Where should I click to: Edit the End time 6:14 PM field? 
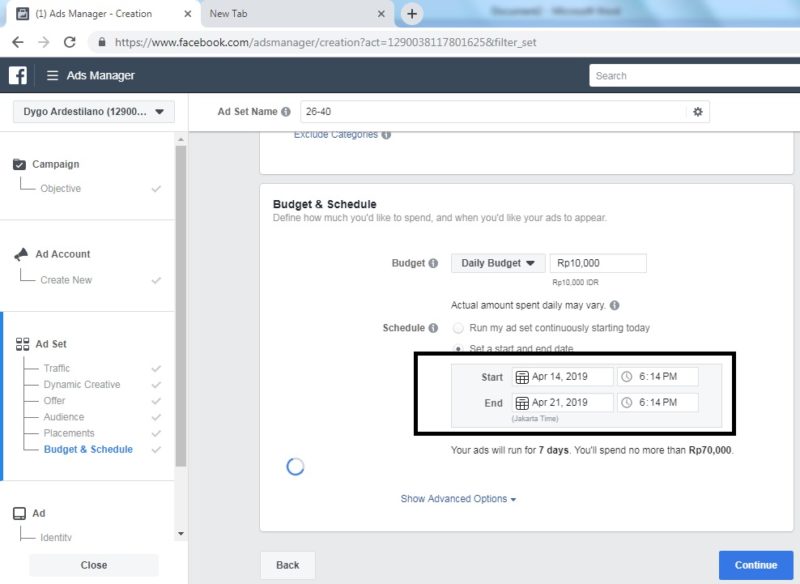pos(658,403)
